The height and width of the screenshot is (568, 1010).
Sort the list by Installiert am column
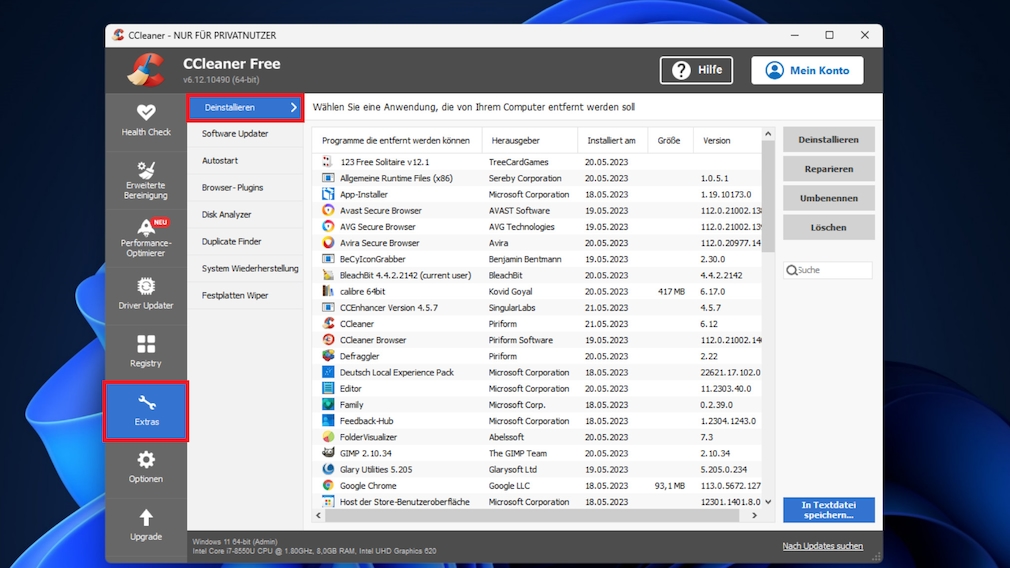[x=611, y=141]
